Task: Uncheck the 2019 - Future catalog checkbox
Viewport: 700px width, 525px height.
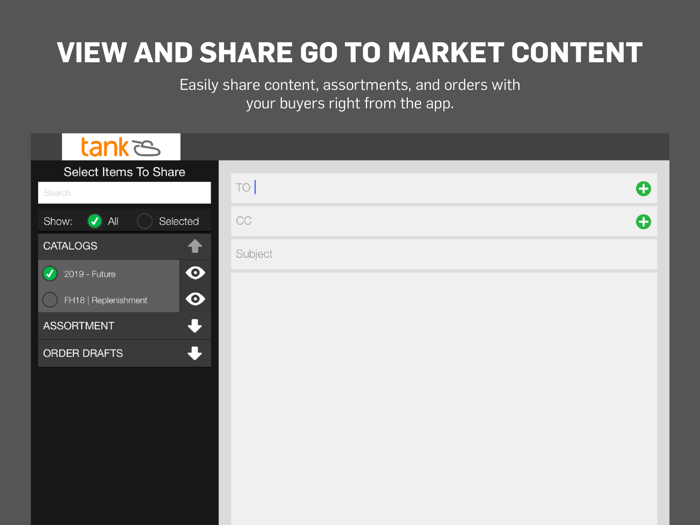Action: (x=50, y=273)
